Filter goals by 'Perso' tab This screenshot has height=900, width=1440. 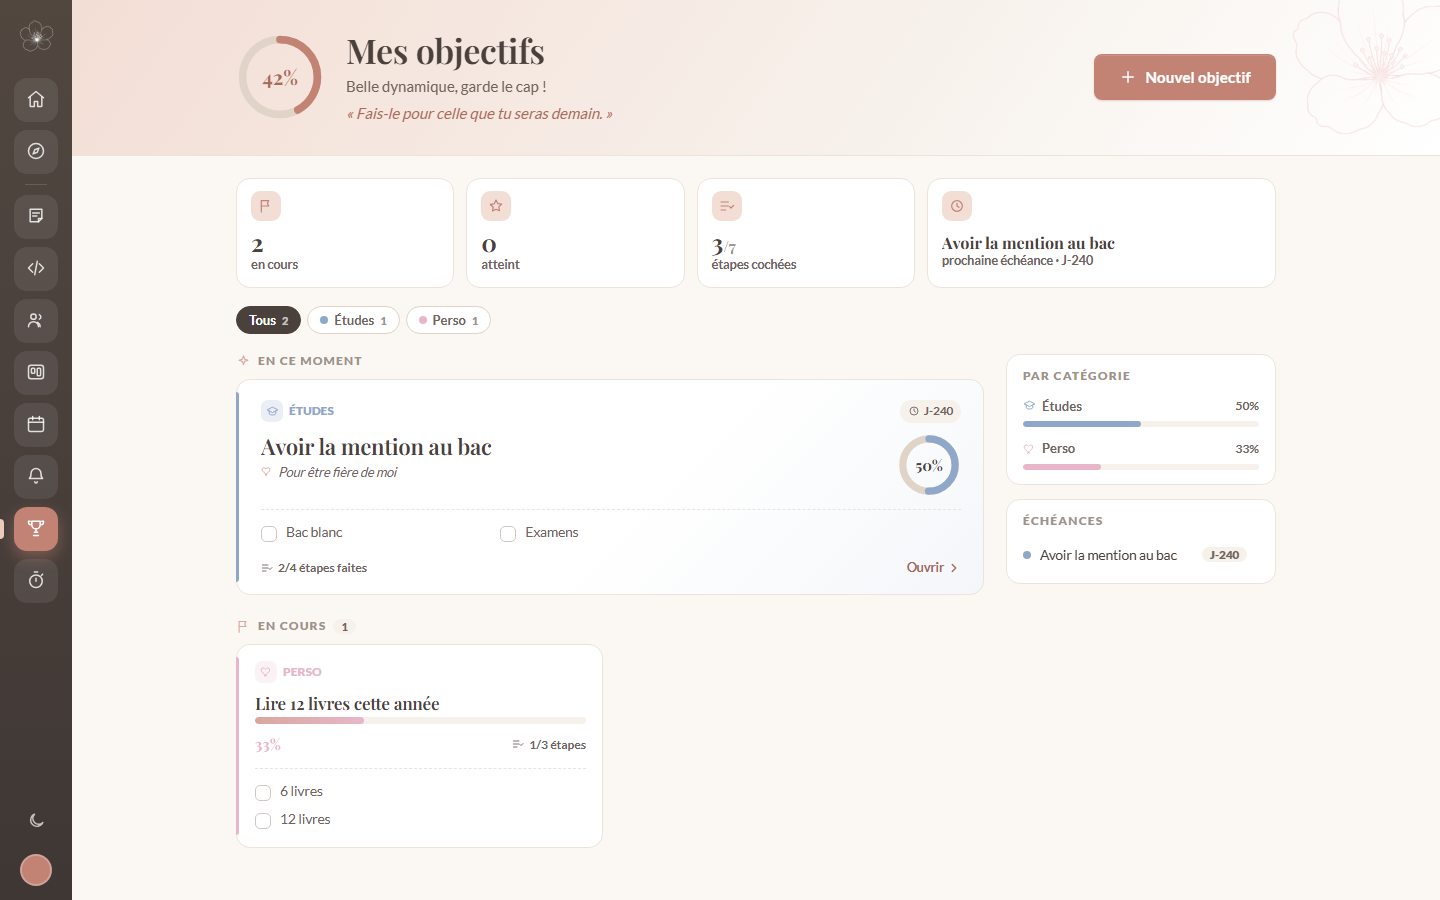pyautogui.click(x=448, y=320)
